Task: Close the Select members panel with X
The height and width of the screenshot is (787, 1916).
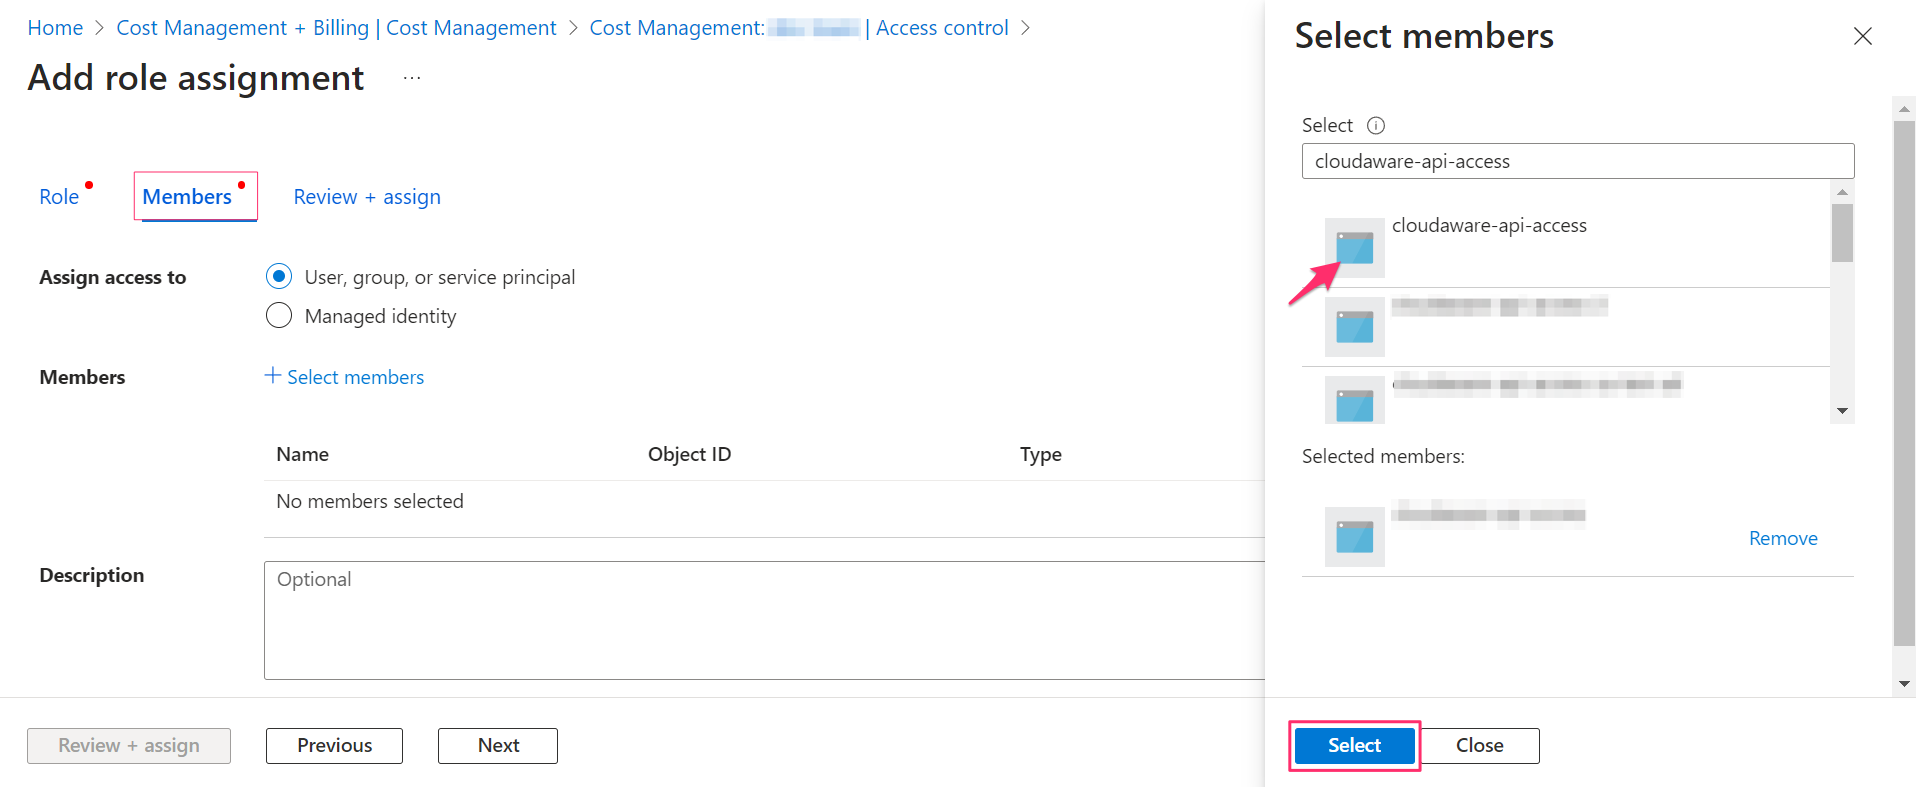Action: [x=1862, y=37]
